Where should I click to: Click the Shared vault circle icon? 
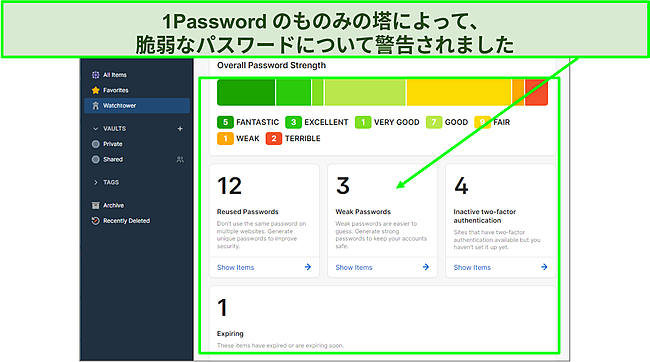(96, 160)
